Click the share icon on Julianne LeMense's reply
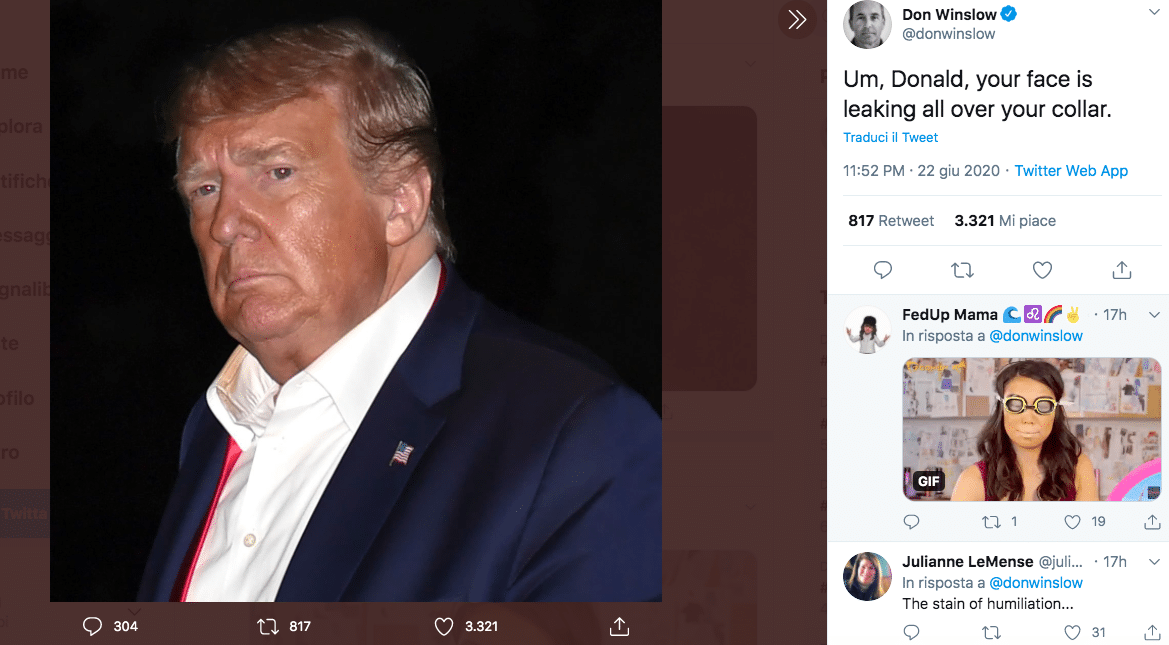 pos(1151,632)
